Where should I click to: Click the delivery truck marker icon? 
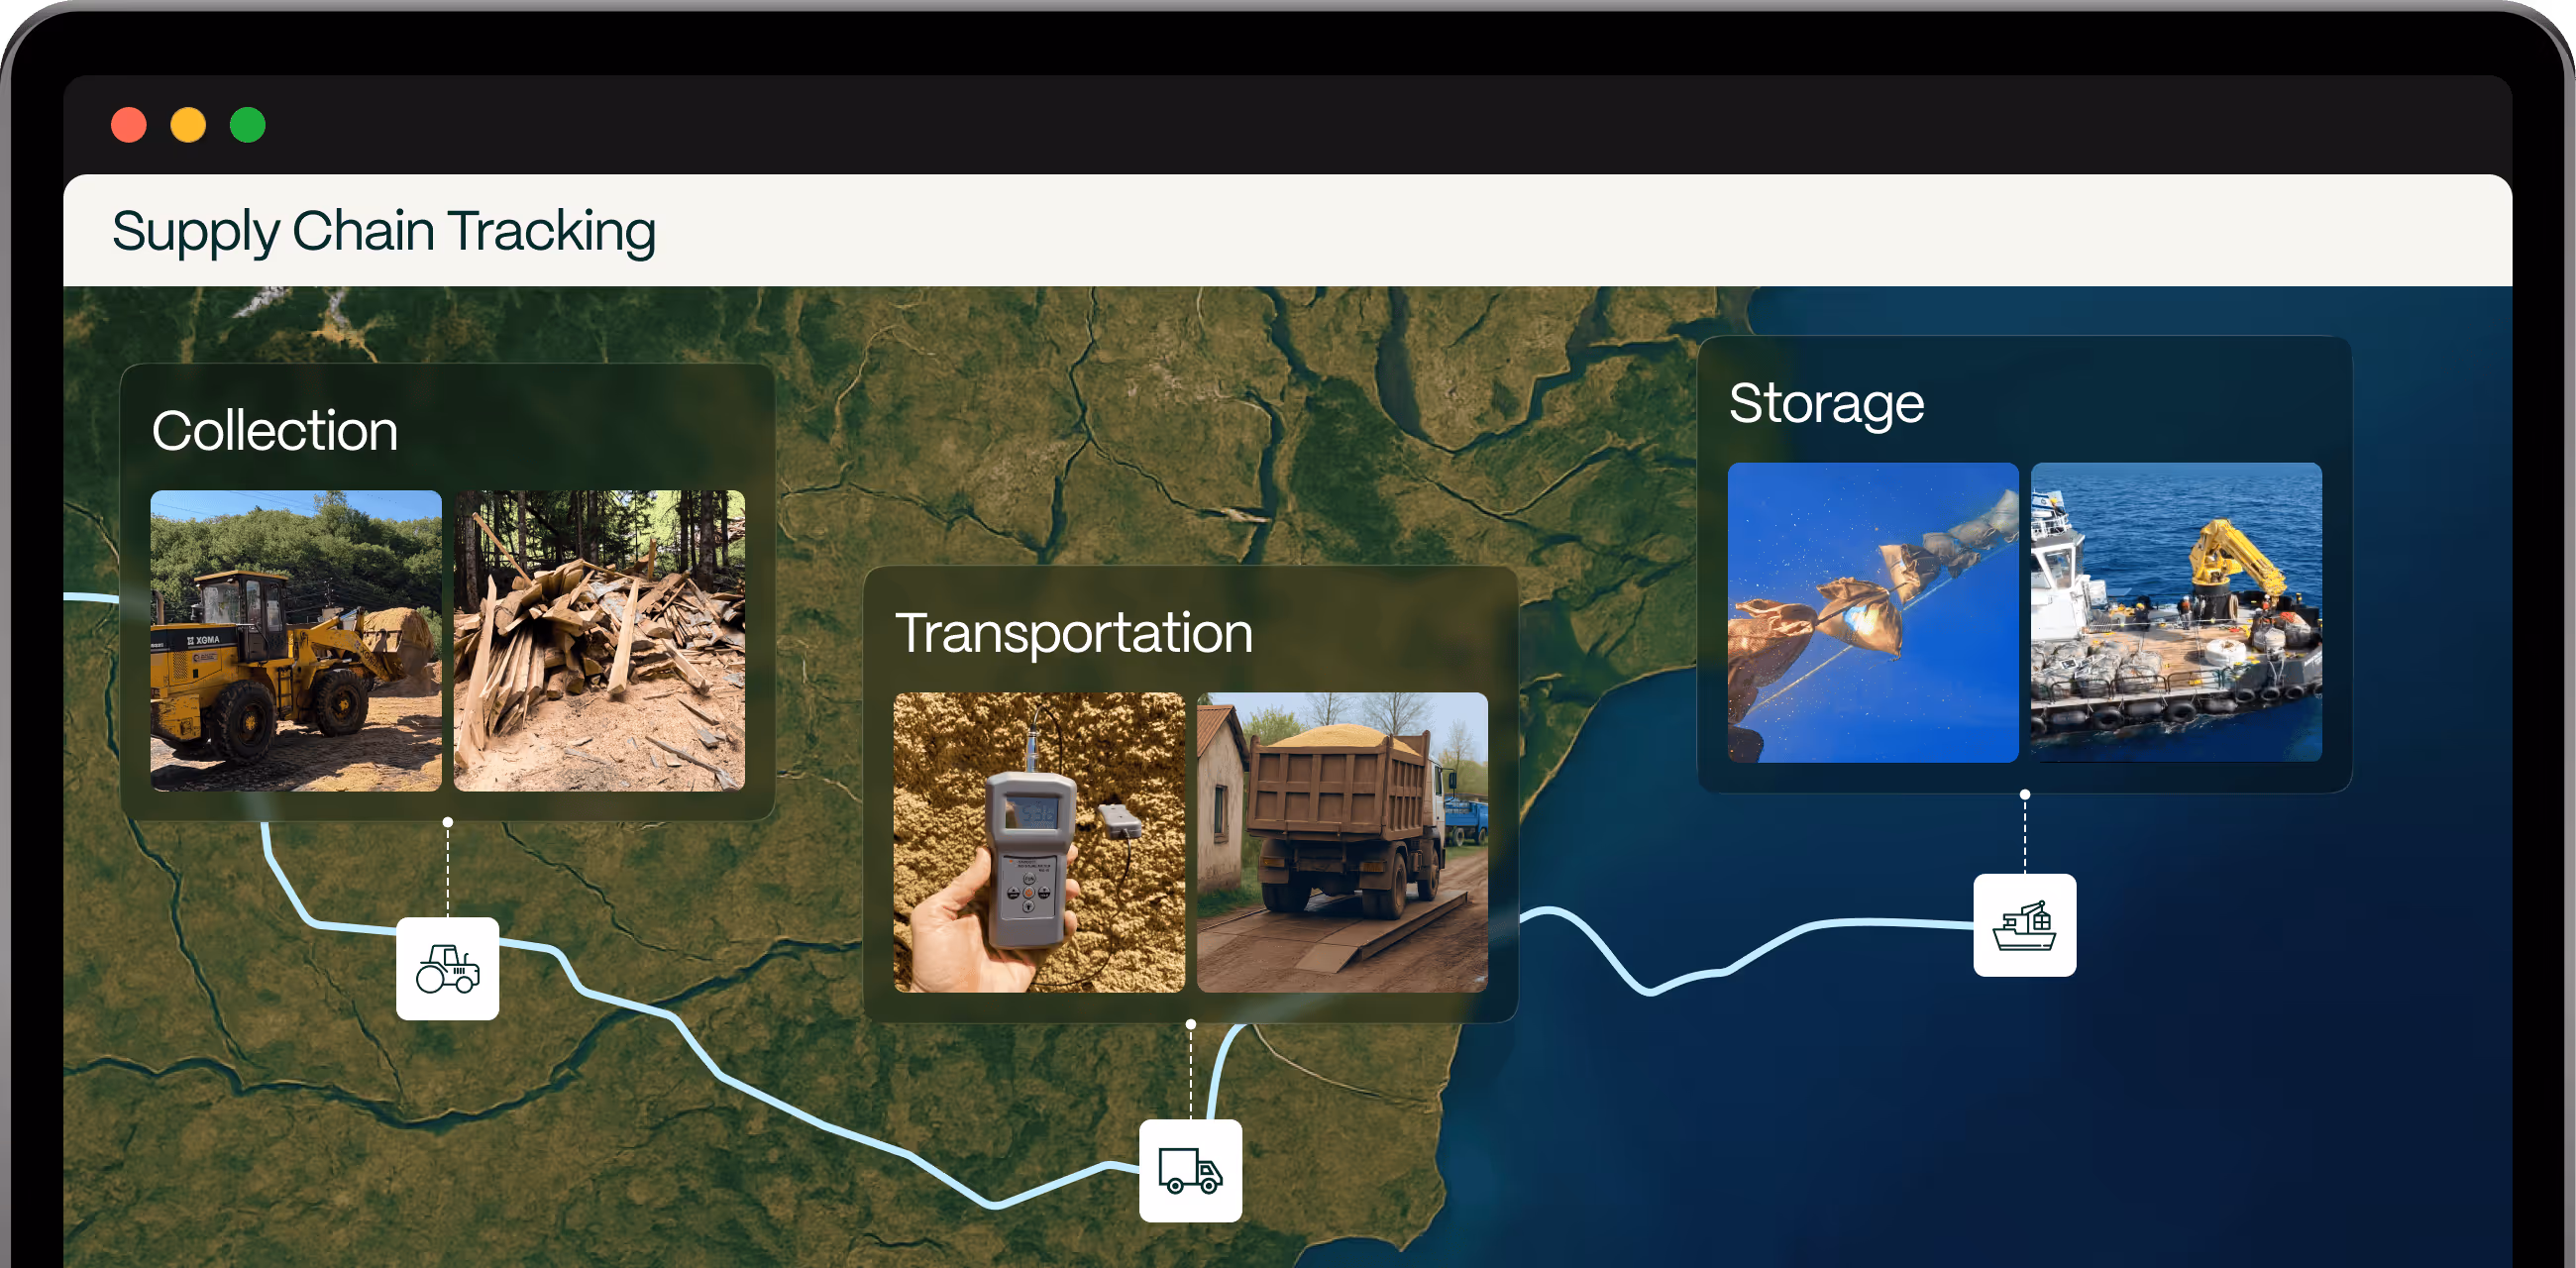coord(1190,1170)
